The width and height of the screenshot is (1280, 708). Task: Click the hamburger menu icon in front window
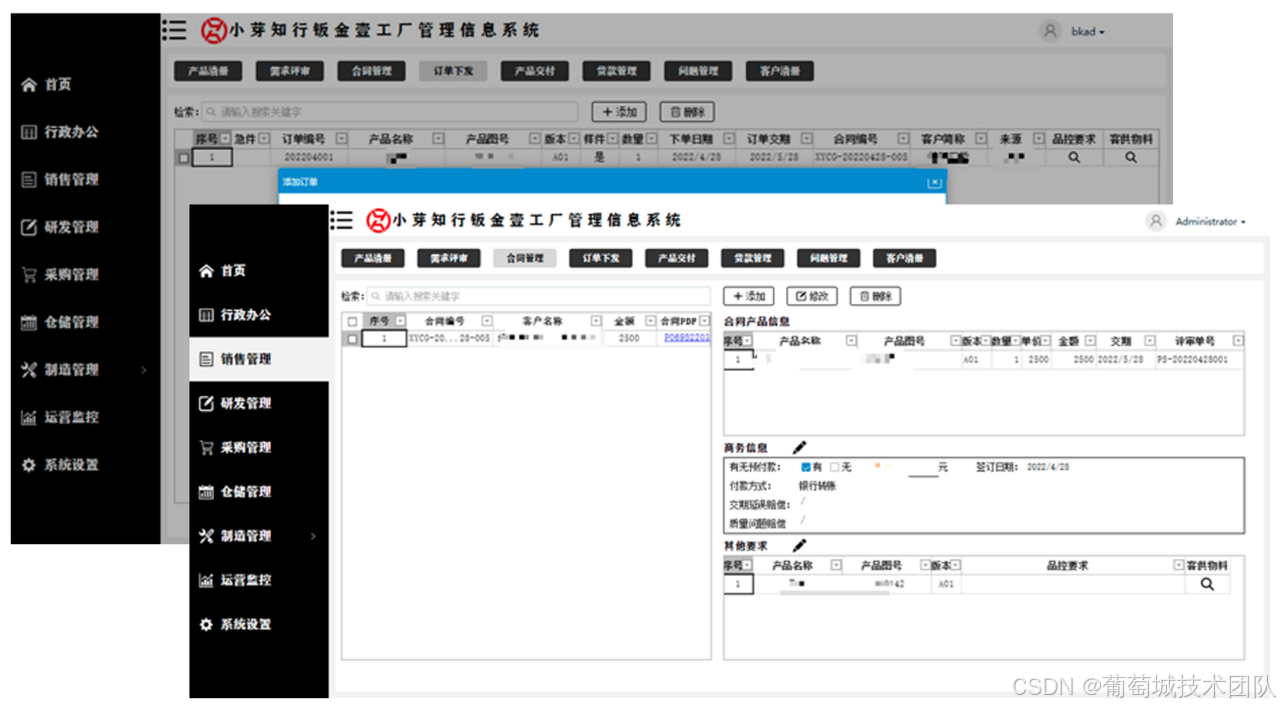point(341,221)
